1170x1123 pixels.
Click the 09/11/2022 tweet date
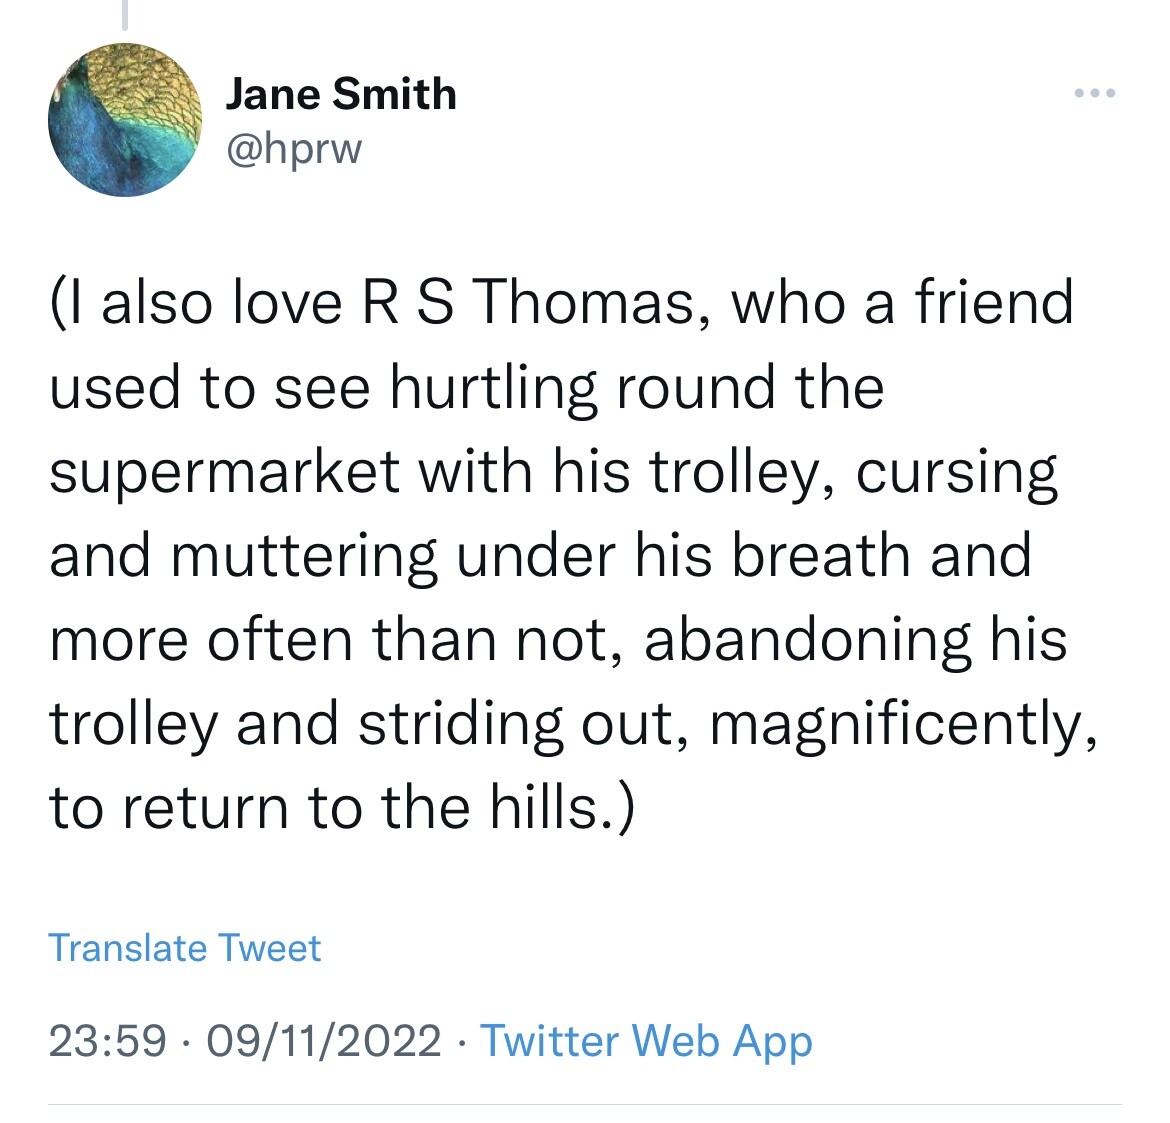(323, 1040)
